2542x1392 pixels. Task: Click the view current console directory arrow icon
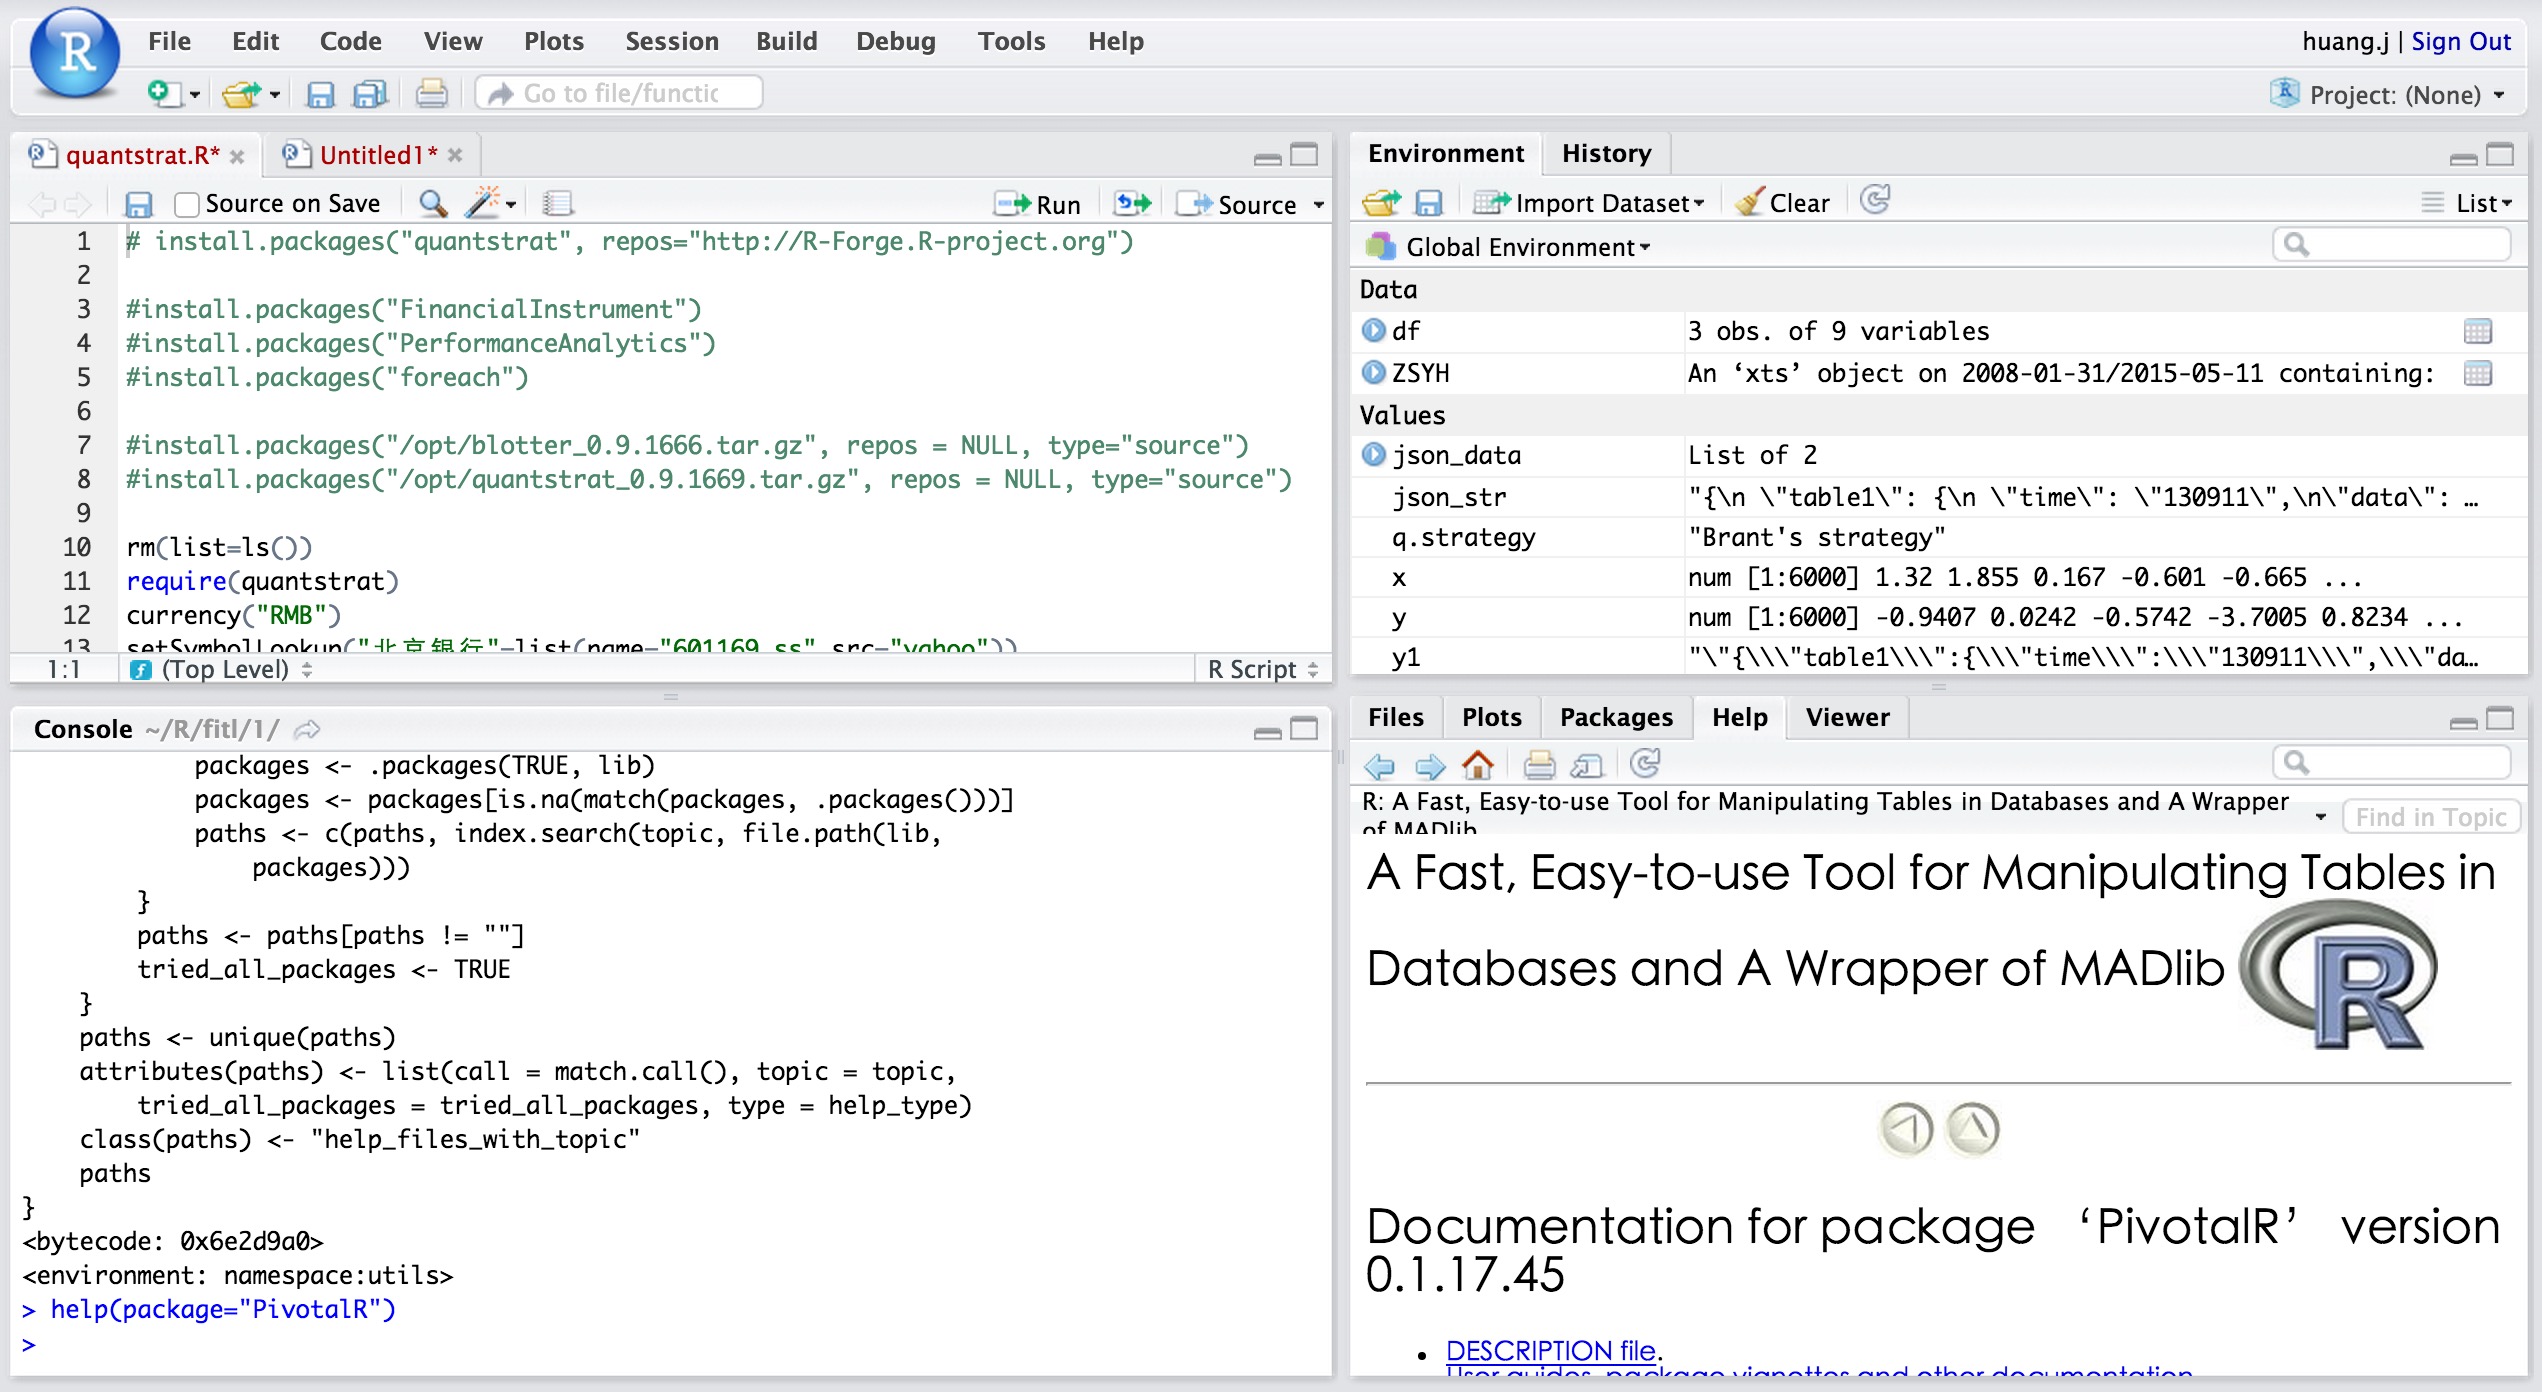point(307,730)
